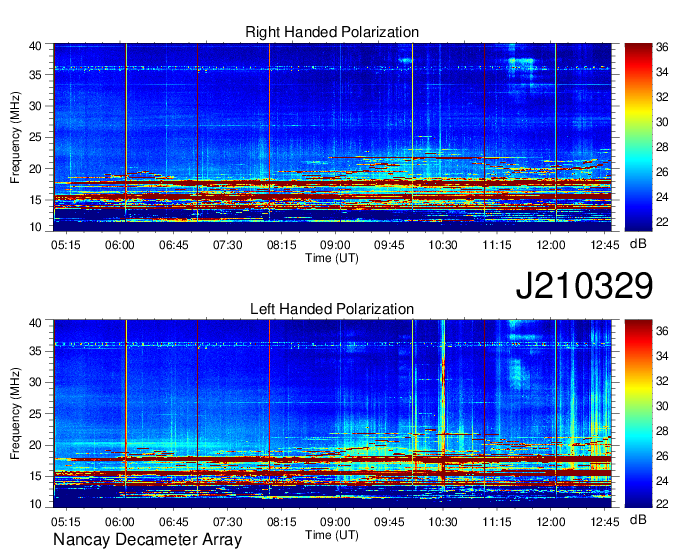Select the J210329 observation label

(x=584, y=285)
